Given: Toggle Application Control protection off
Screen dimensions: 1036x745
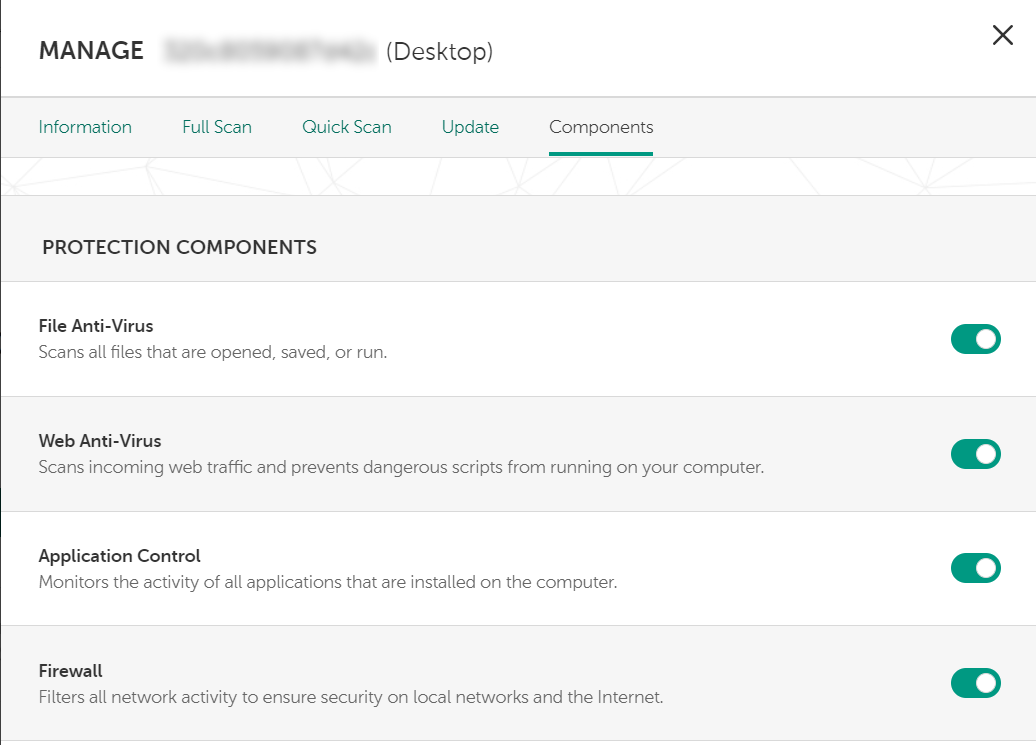Looking at the screenshot, I should point(975,569).
